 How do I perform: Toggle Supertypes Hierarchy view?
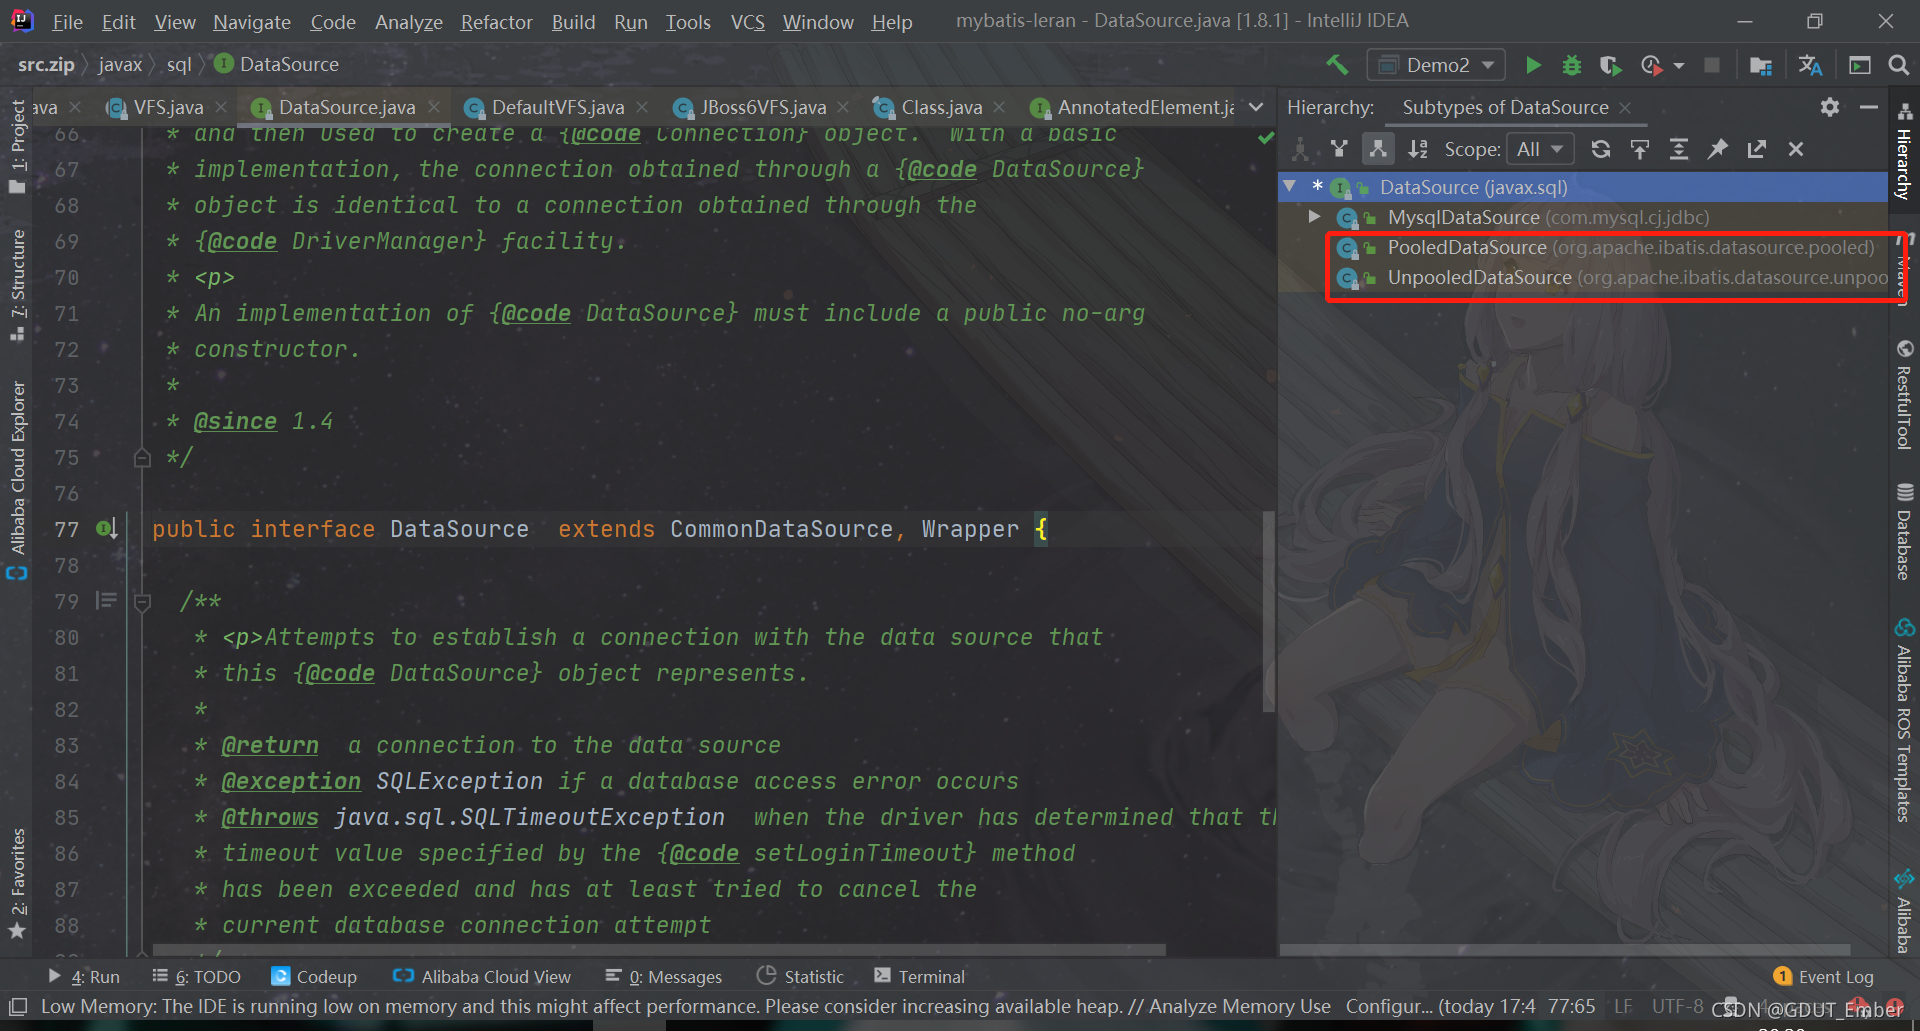click(1339, 149)
